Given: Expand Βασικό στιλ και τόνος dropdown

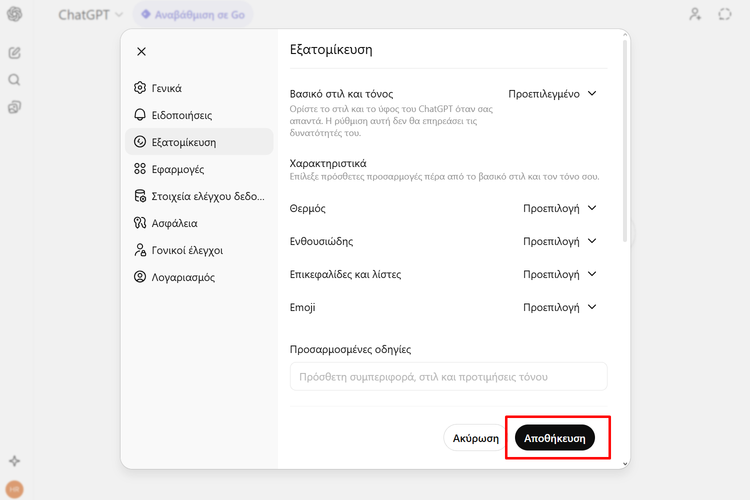Looking at the screenshot, I should [552, 94].
